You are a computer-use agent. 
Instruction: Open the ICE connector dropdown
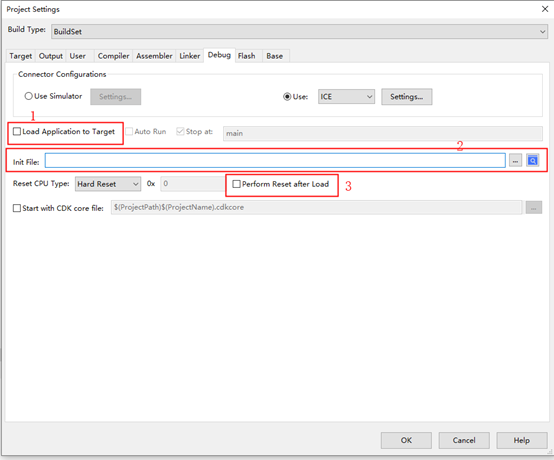pyautogui.click(x=346, y=96)
